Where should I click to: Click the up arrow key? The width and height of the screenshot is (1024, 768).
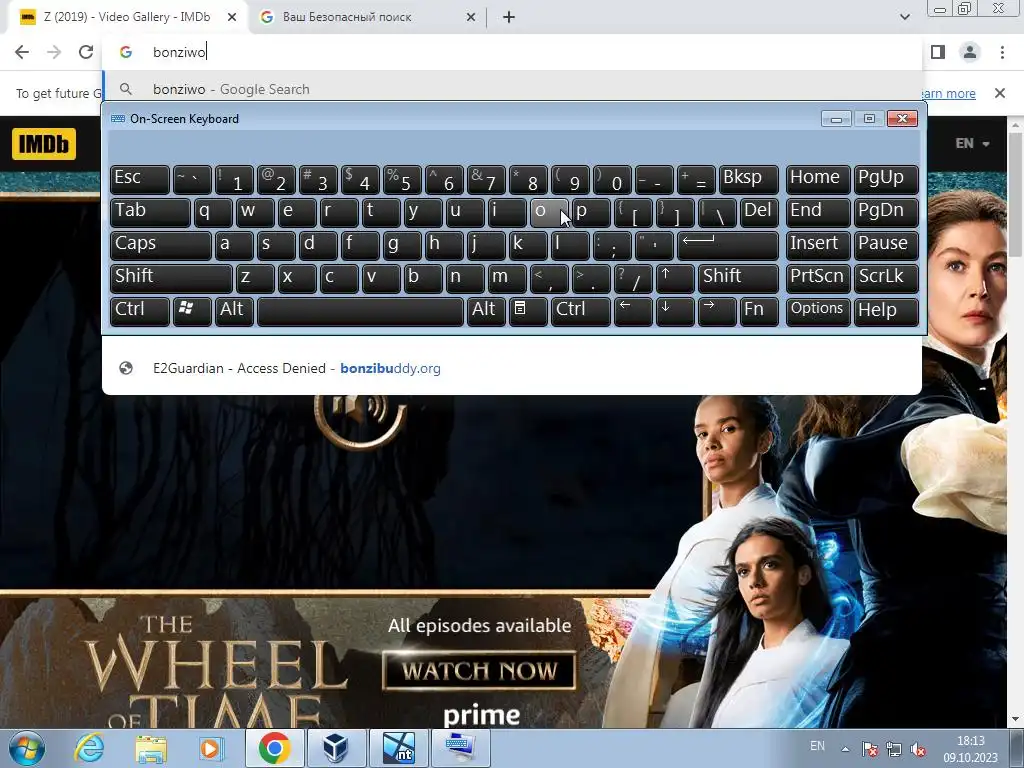675,278
